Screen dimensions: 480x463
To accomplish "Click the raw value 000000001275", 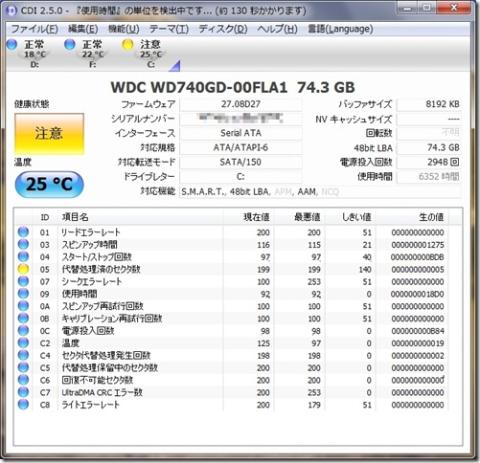I will (x=418, y=245).
